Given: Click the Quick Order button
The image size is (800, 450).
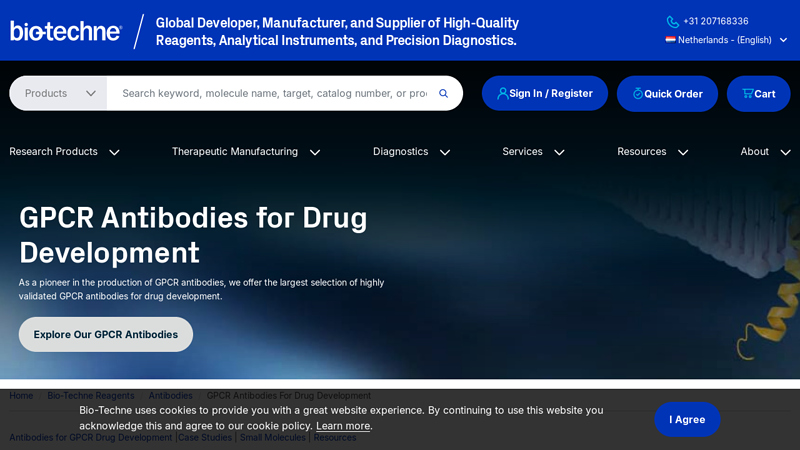Looking at the screenshot, I should pyautogui.click(x=667, y=93).
